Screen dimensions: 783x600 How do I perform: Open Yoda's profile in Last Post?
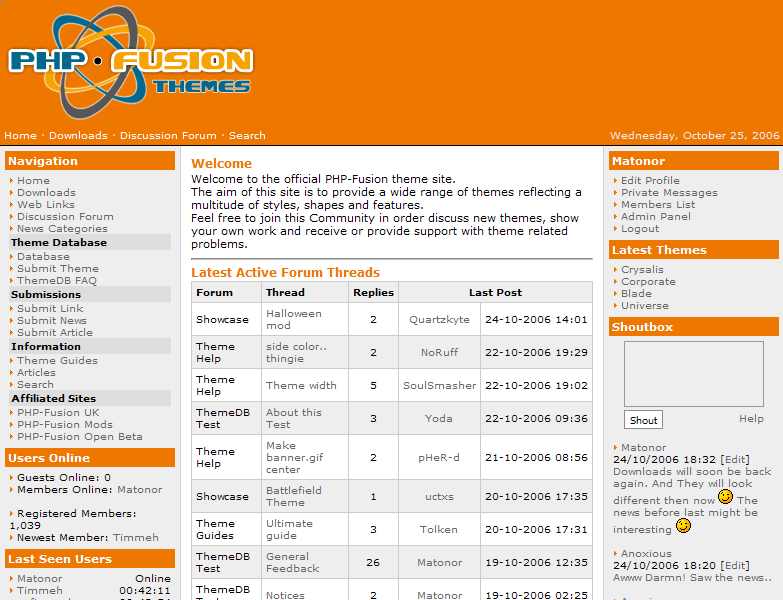[439, 418]
